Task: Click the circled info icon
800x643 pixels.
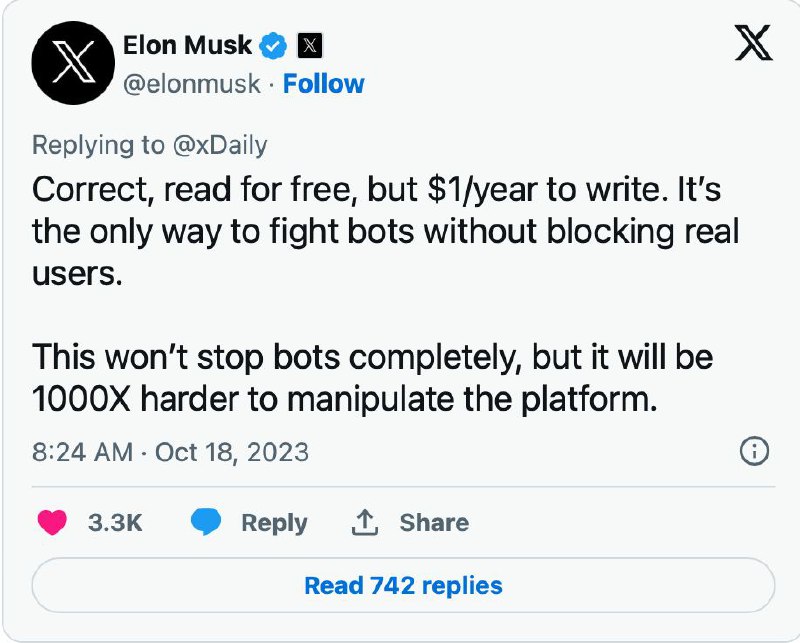Action: [753, 452]
